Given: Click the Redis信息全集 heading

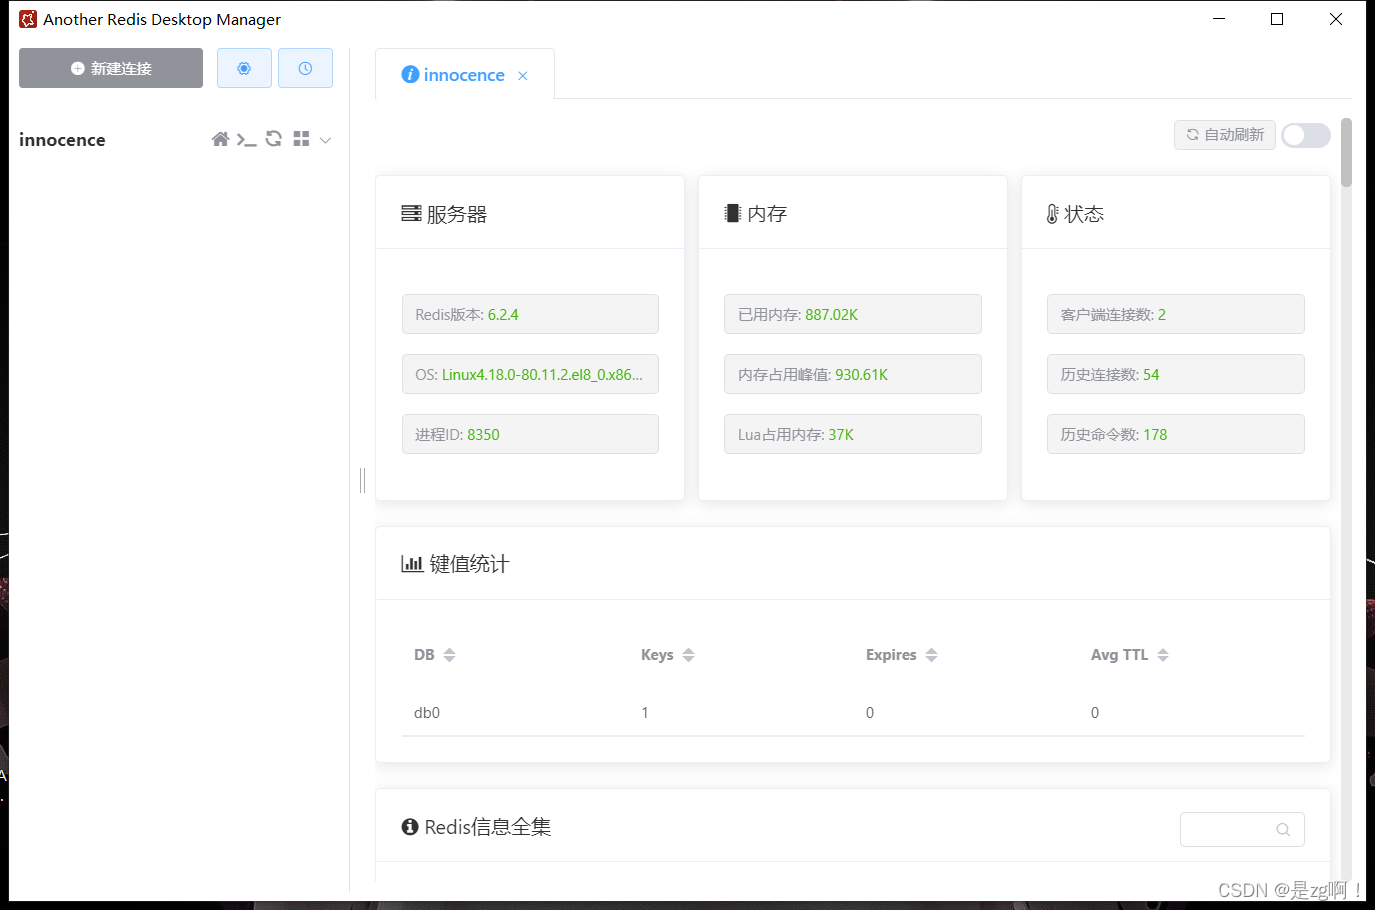Looking at the screenshot, I should (476, 827).
